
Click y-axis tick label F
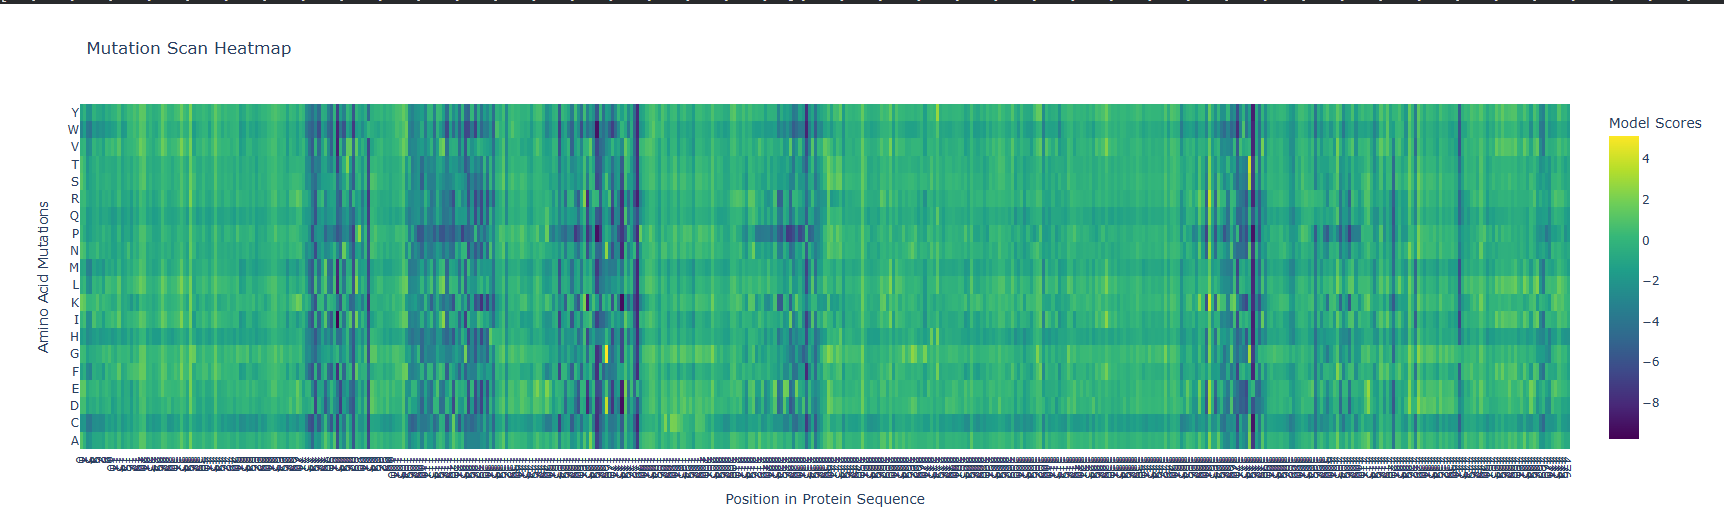(x=75, y=372)
